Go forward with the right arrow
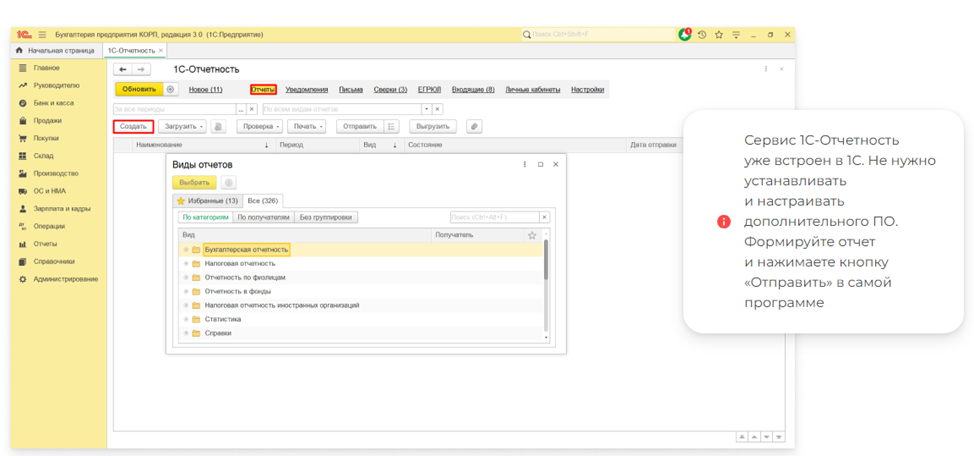This screenshot has height=456, width=974. [x=141, y=70]
